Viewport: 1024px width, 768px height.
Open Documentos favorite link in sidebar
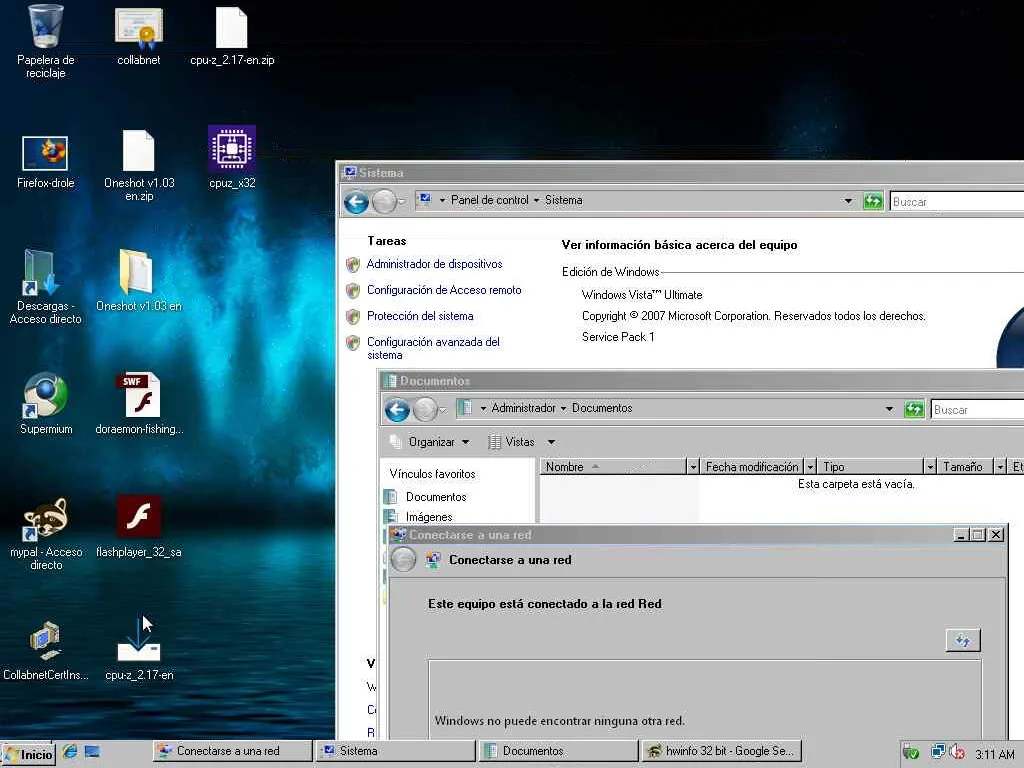[x=436, y=497]
